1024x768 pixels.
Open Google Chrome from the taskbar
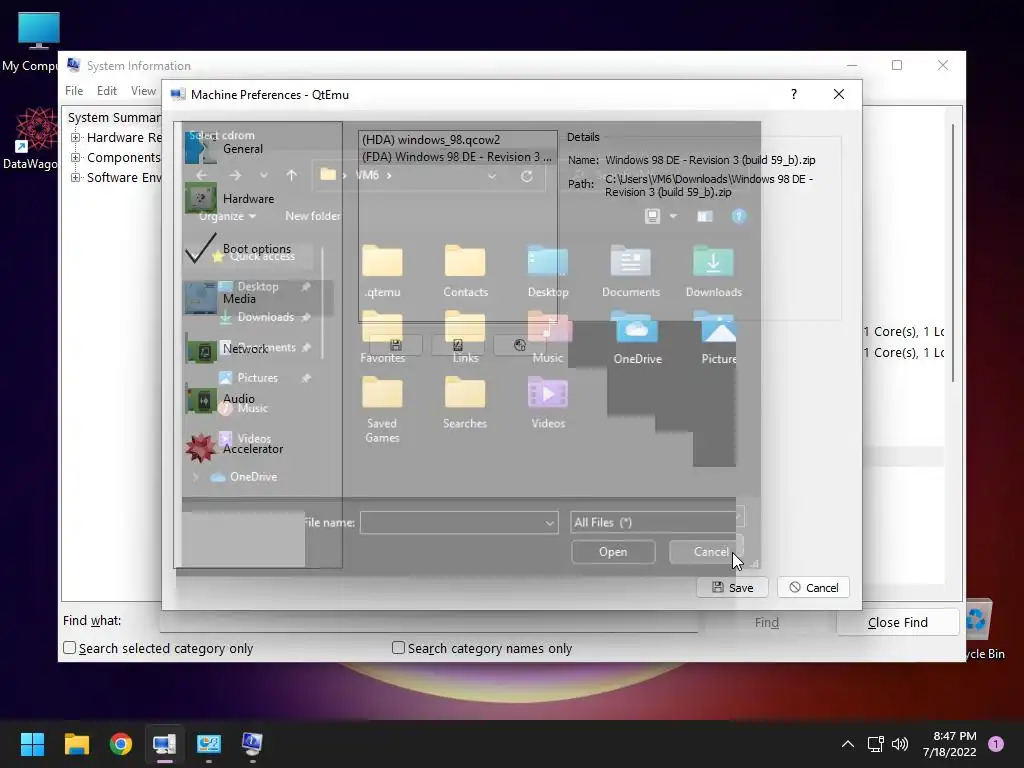click(x=121, y=744)
